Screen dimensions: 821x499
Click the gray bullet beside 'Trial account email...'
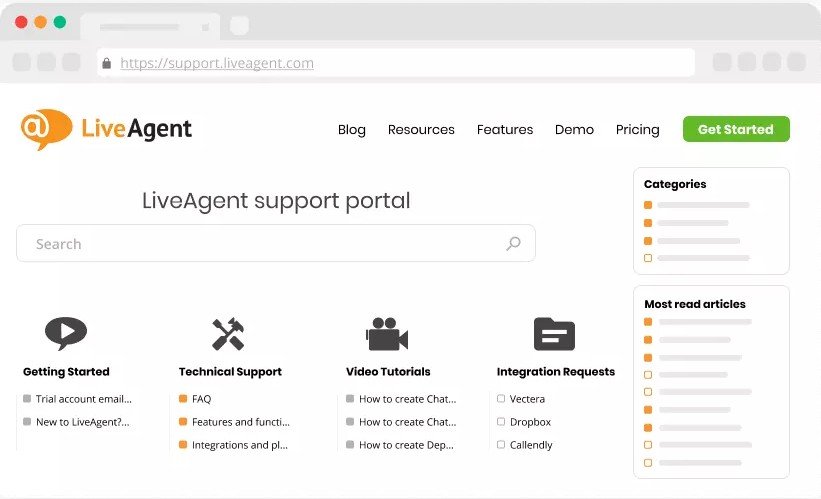click(x=27, y=398)
